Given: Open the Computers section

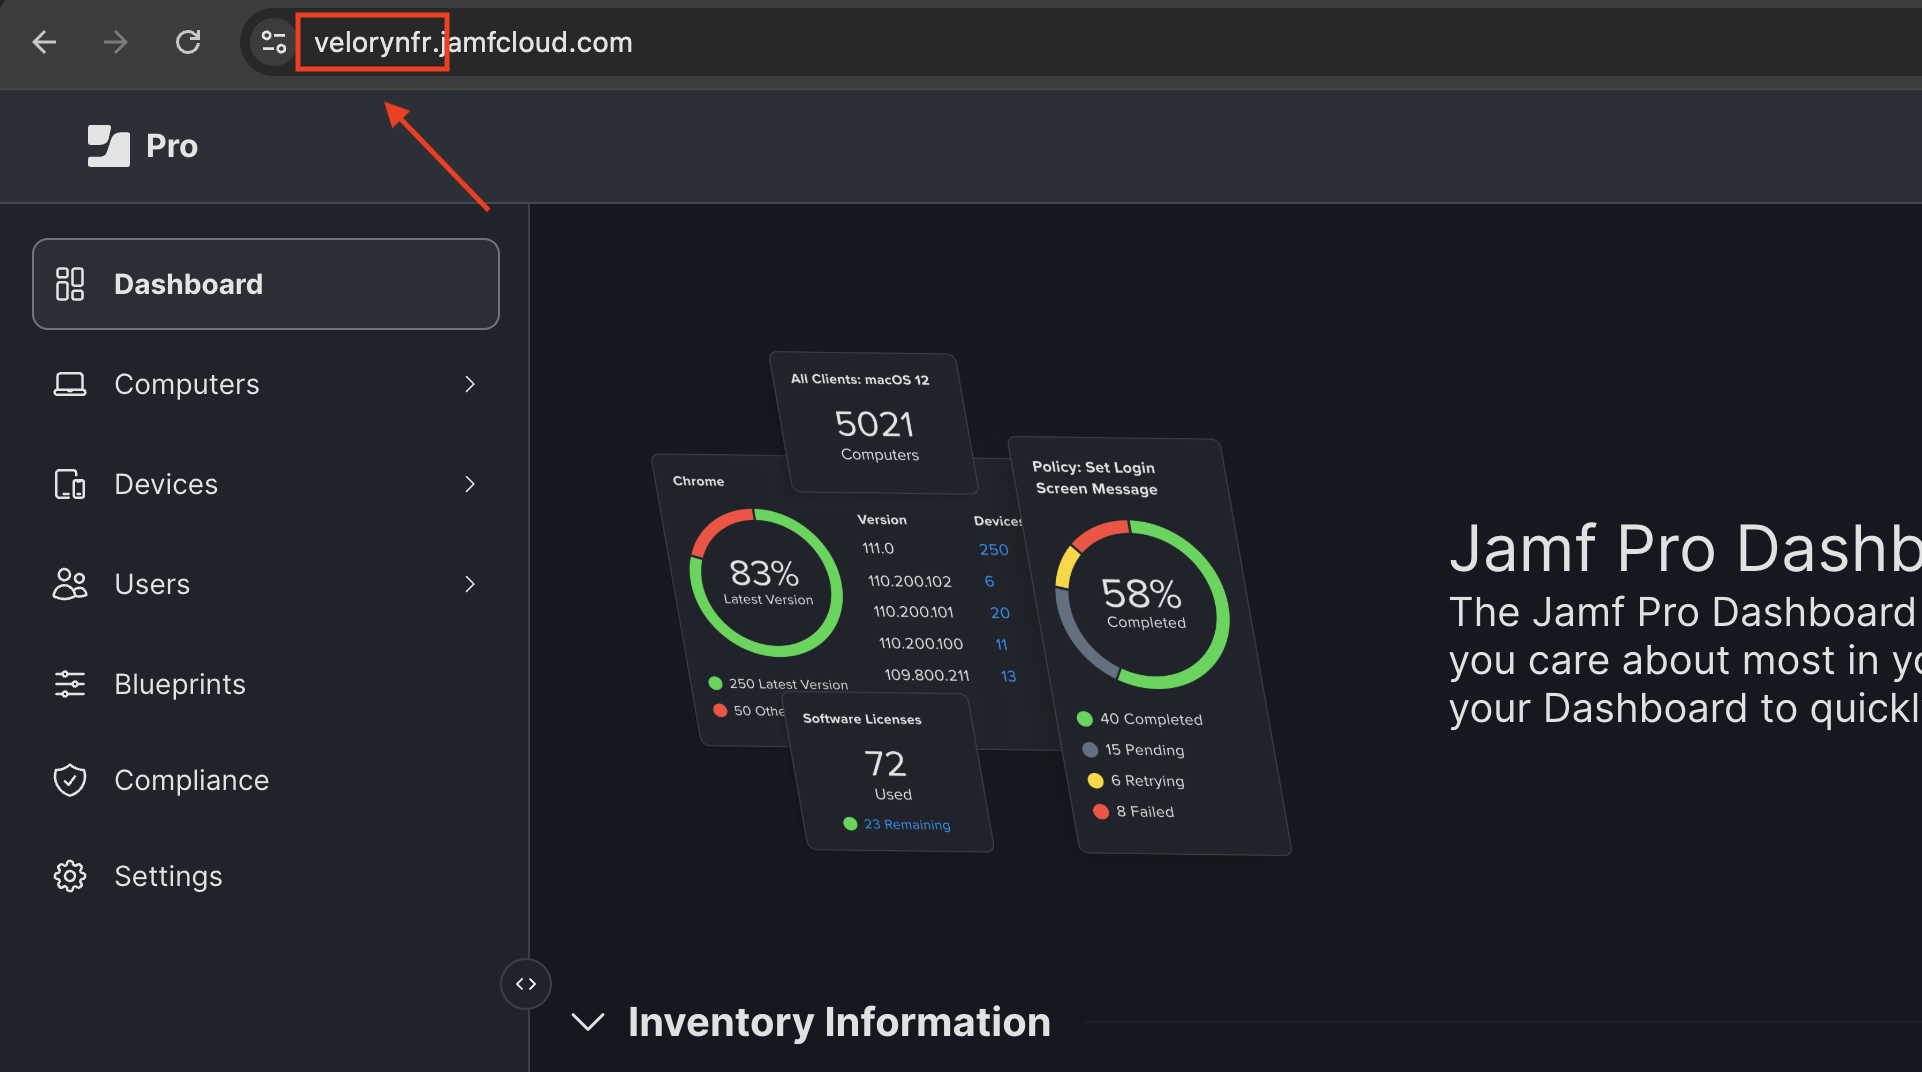Looking at the screenshot, I should click(x=266, y=384).
